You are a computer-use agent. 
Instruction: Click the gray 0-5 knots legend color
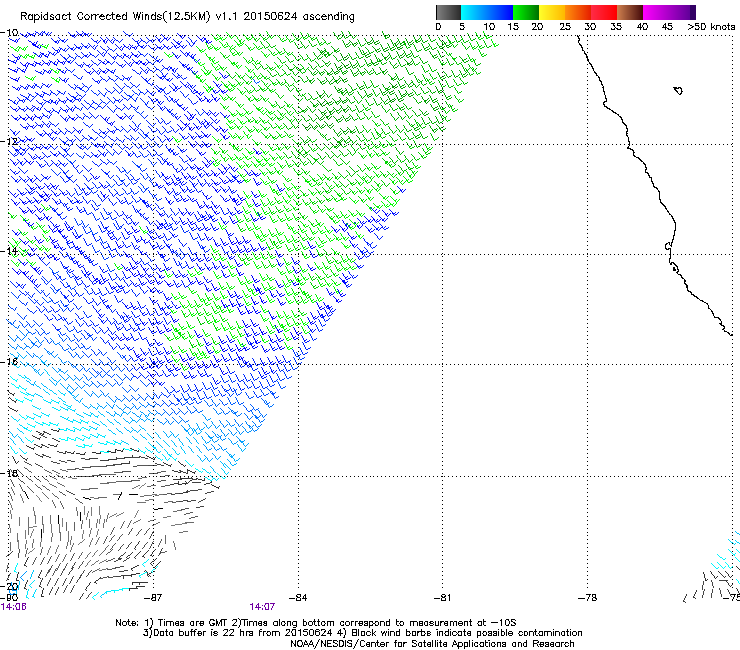tap(448, 12)
